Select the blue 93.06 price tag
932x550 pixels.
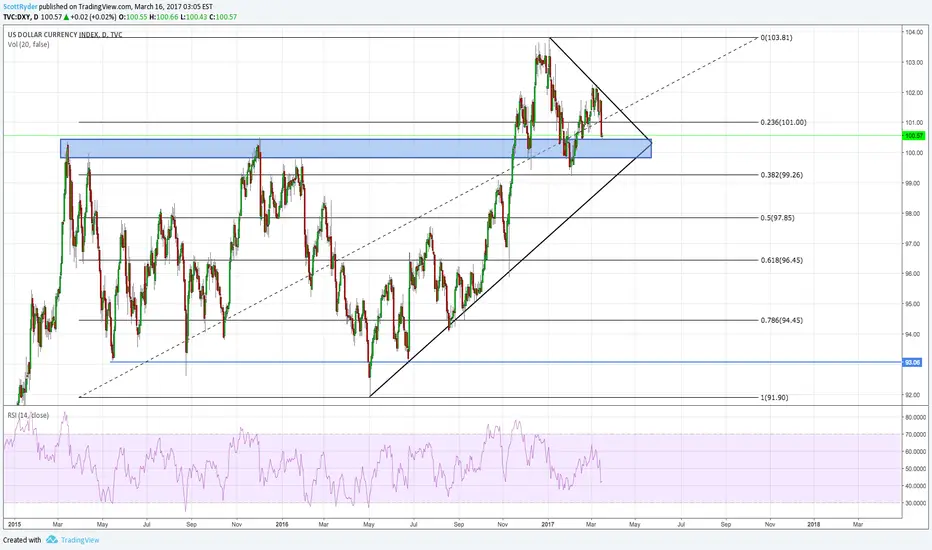(913, 362)
